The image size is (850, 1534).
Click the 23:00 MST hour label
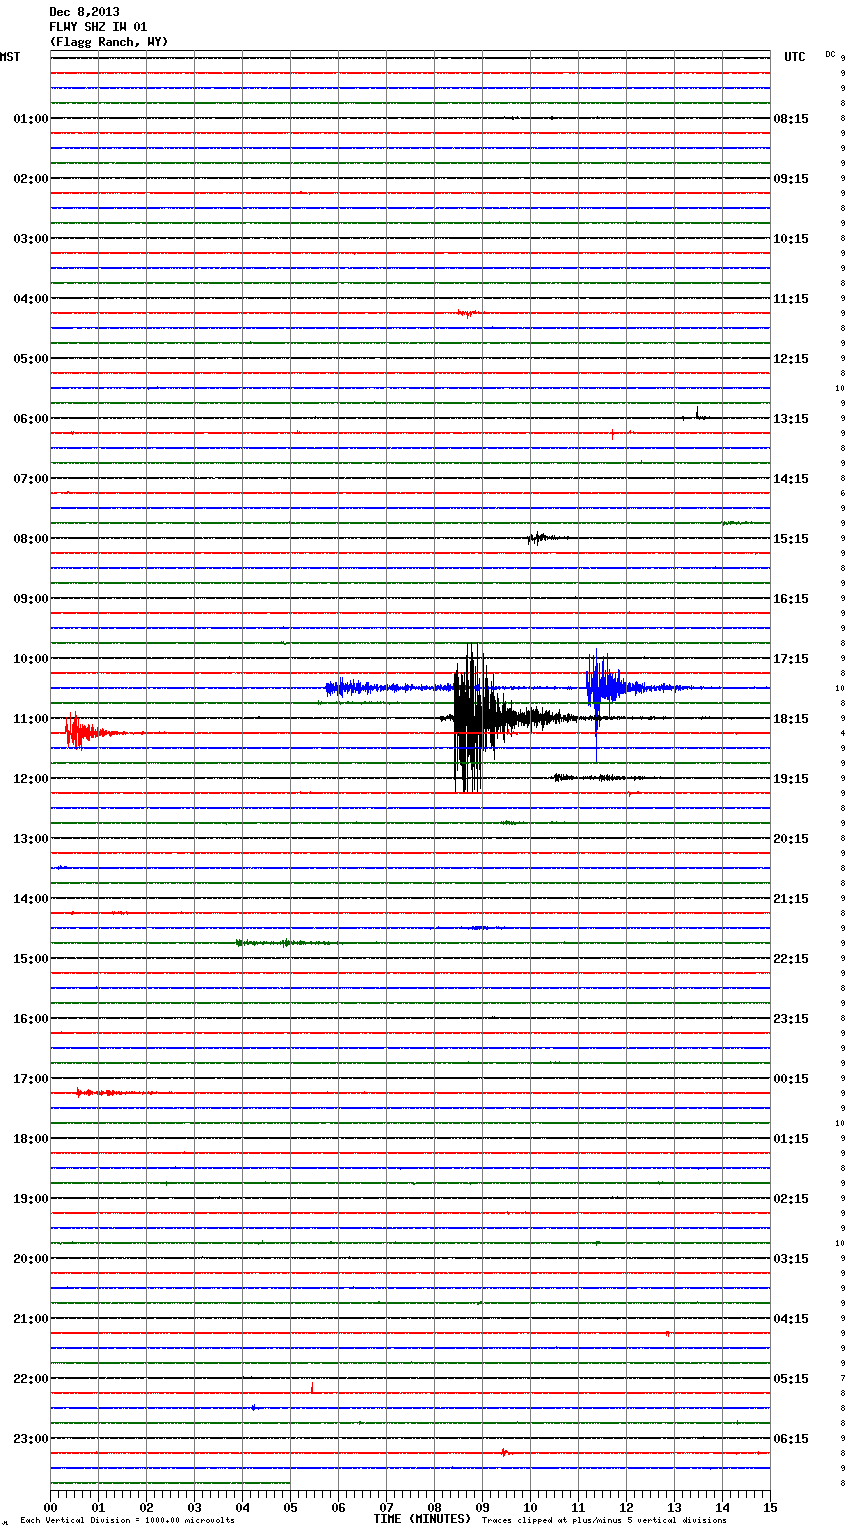pos(30,1439)
